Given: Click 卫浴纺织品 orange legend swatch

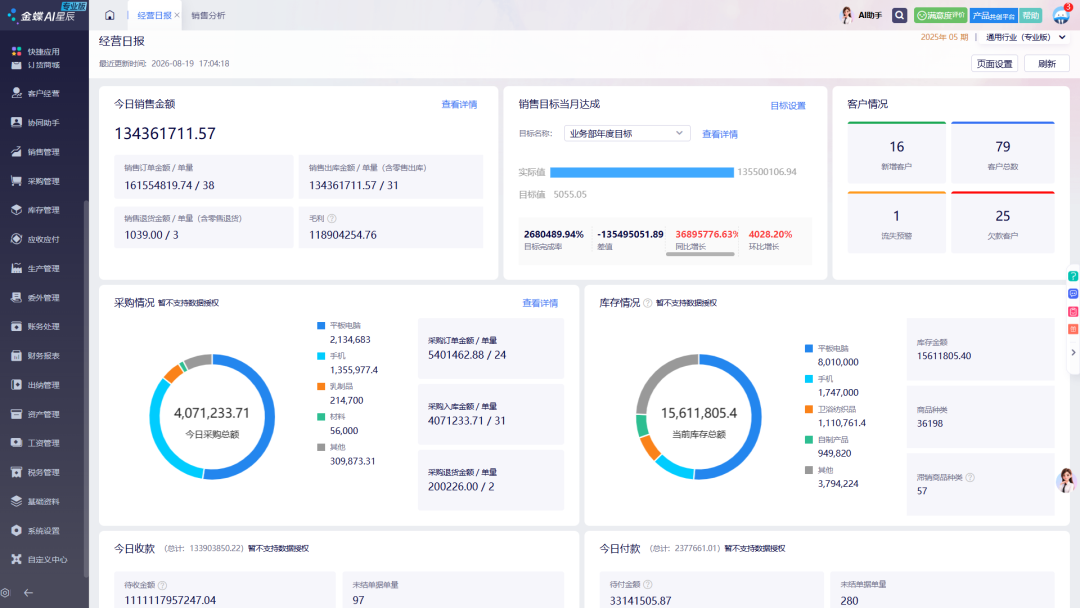Looking at the screenshot, I should [x=809, y=409].
